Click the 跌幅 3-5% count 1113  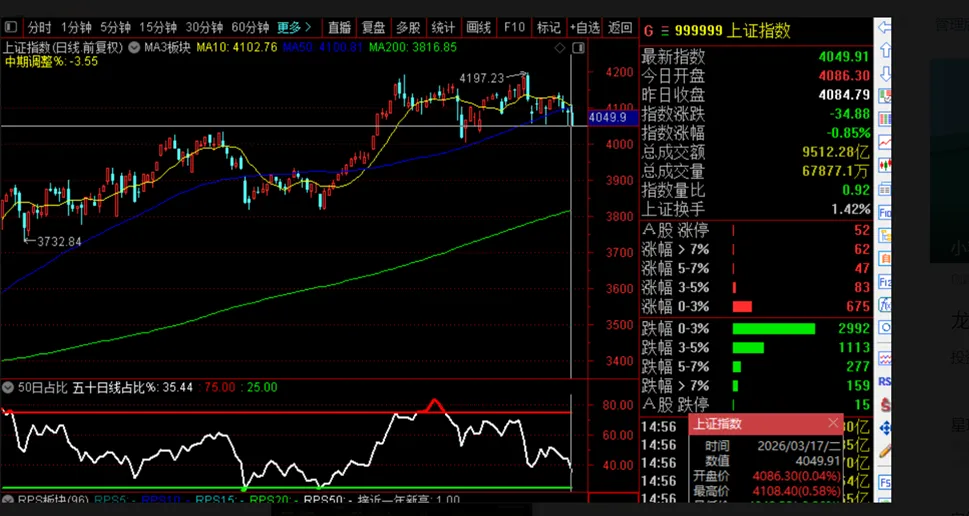[x=854, y=347]
